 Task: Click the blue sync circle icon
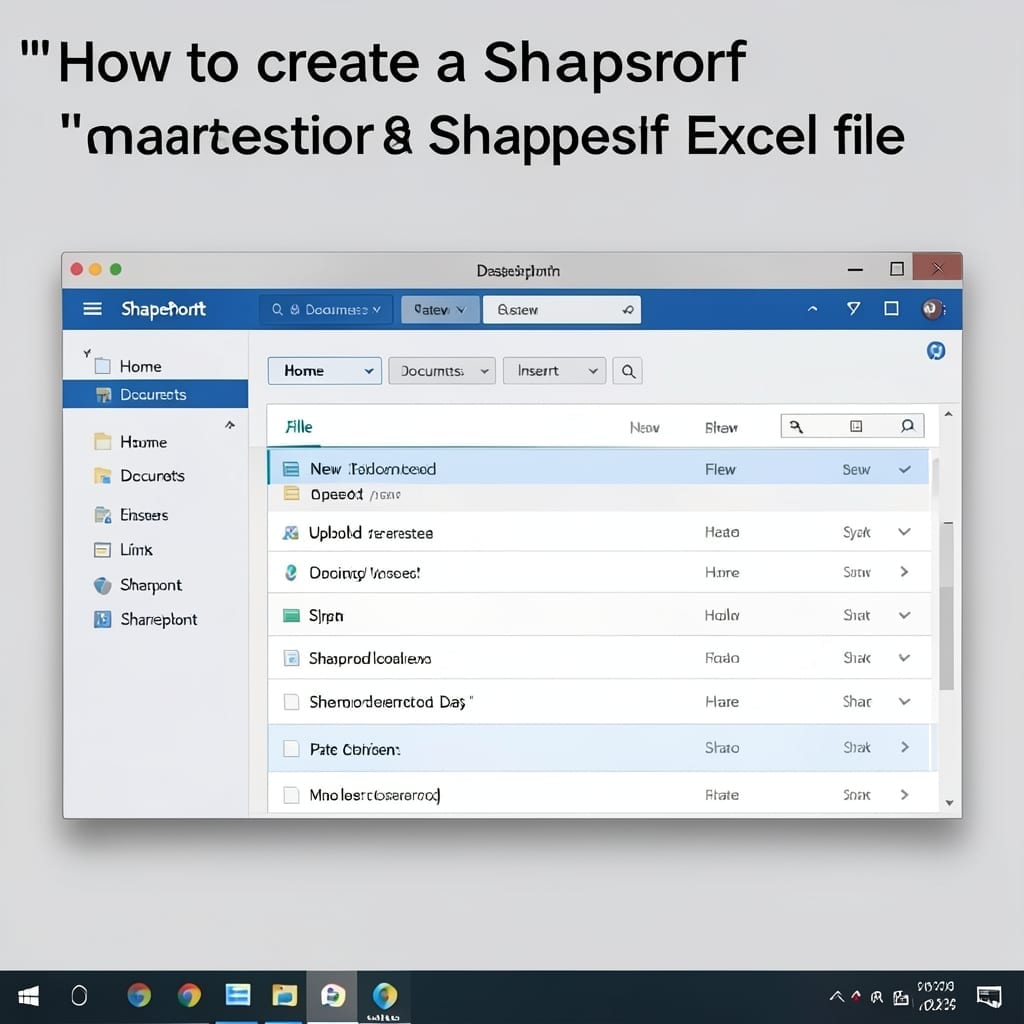coord(936,351)
